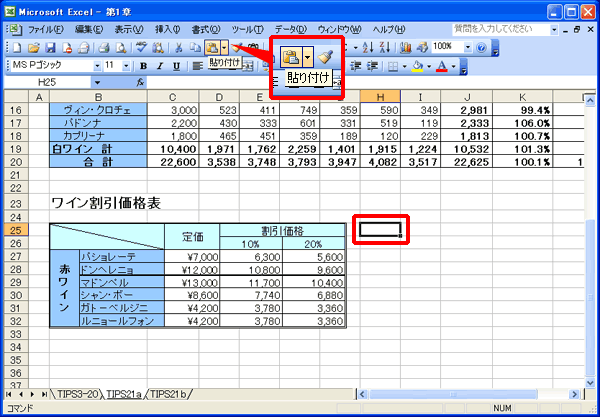The width and height of the screenshot is (600, 417).
Task: Open the Name Box dropdown arrow
Action: [x=97, y=82]
